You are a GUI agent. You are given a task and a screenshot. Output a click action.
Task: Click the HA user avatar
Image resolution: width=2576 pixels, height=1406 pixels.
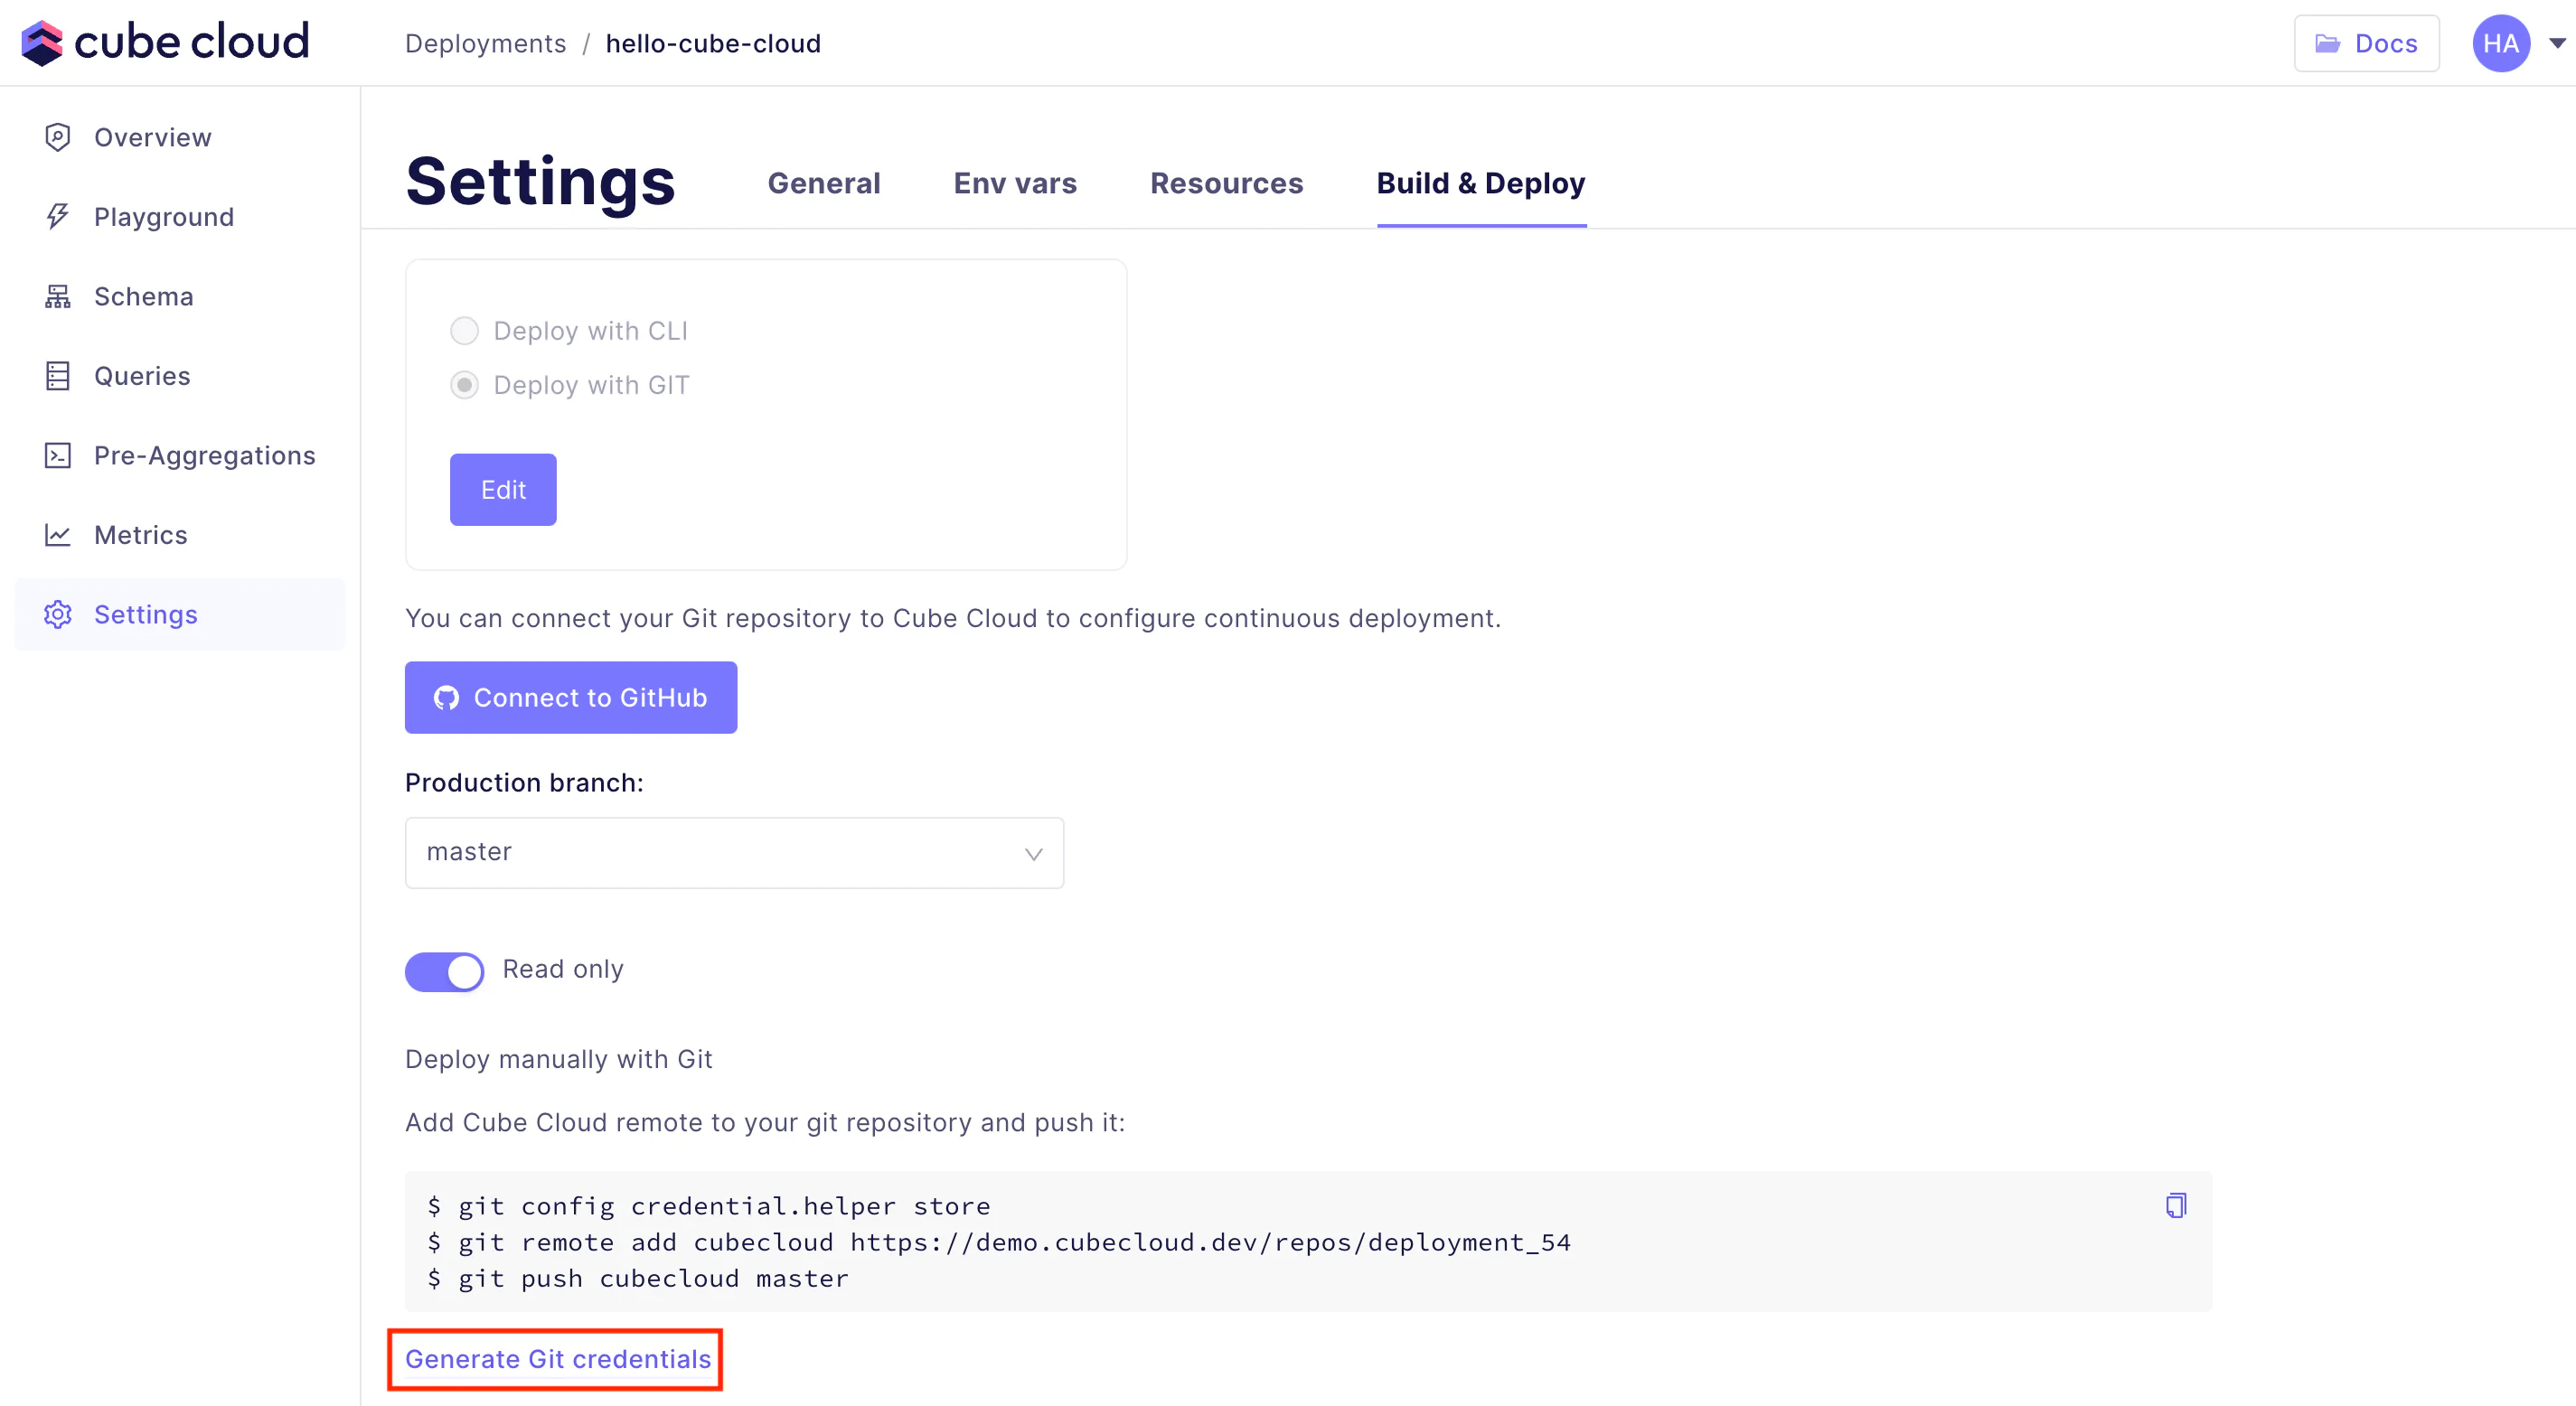(2500, 43)
